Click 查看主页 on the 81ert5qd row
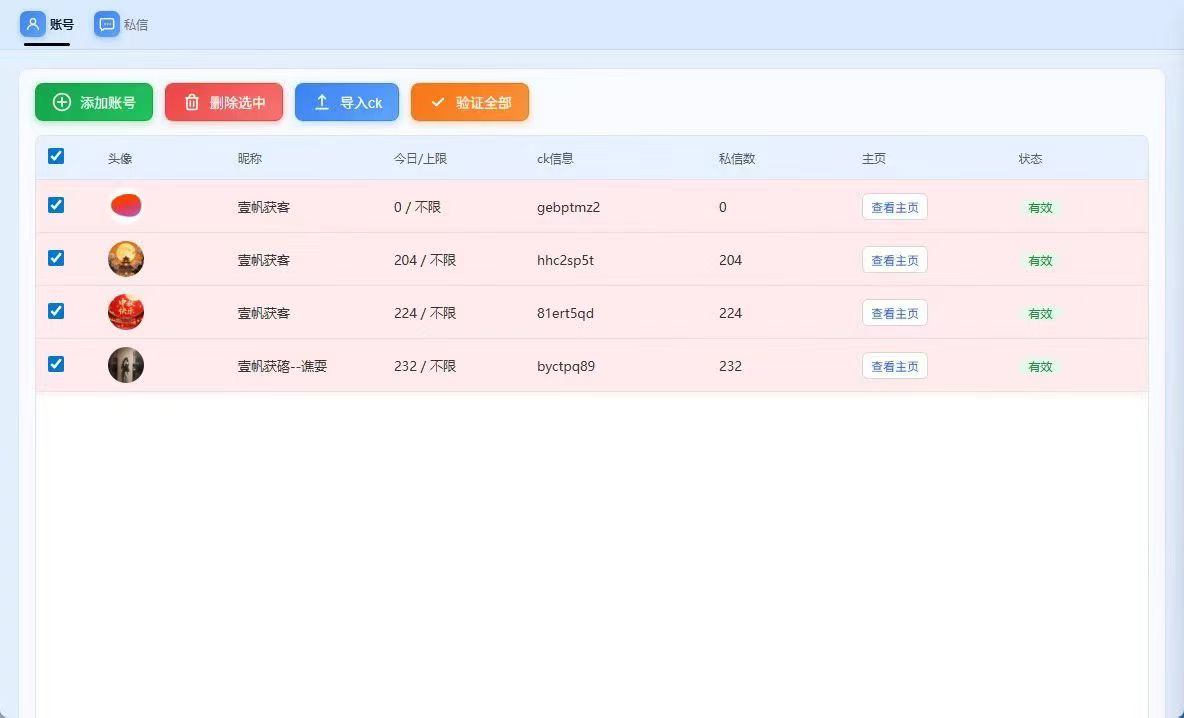 click(893, 312)
